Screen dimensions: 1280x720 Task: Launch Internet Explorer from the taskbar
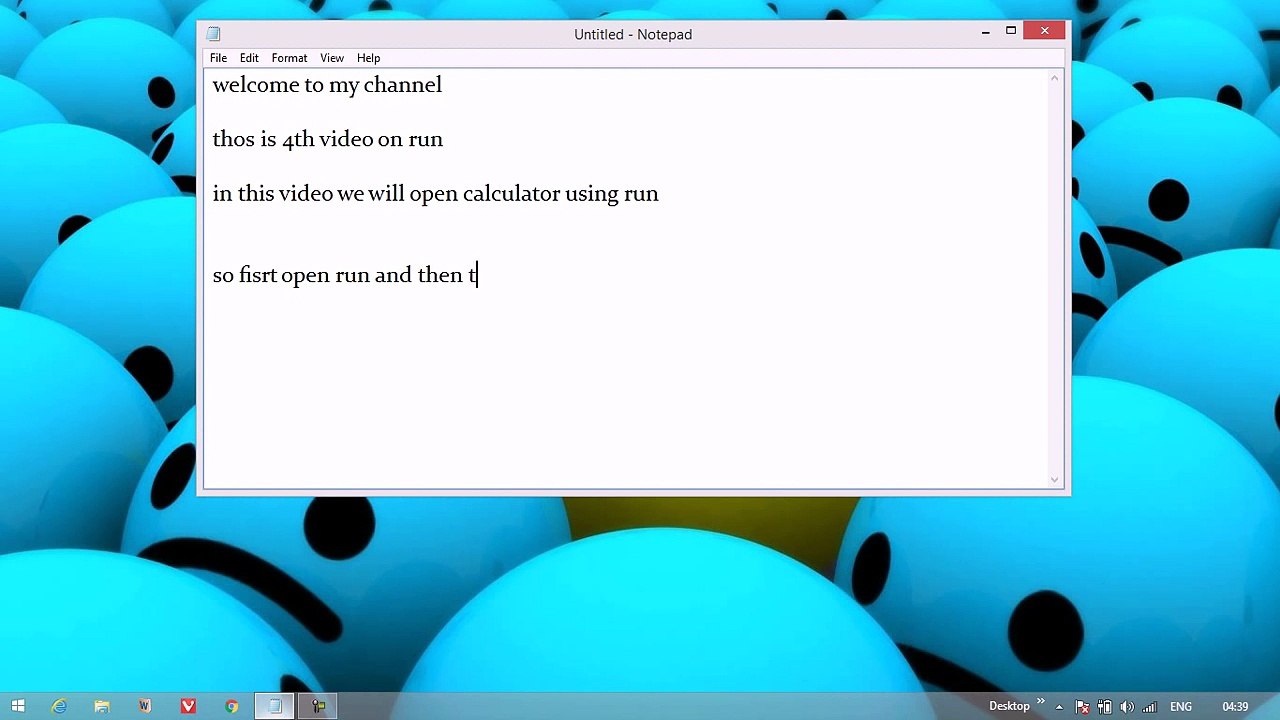coord(60,706)
